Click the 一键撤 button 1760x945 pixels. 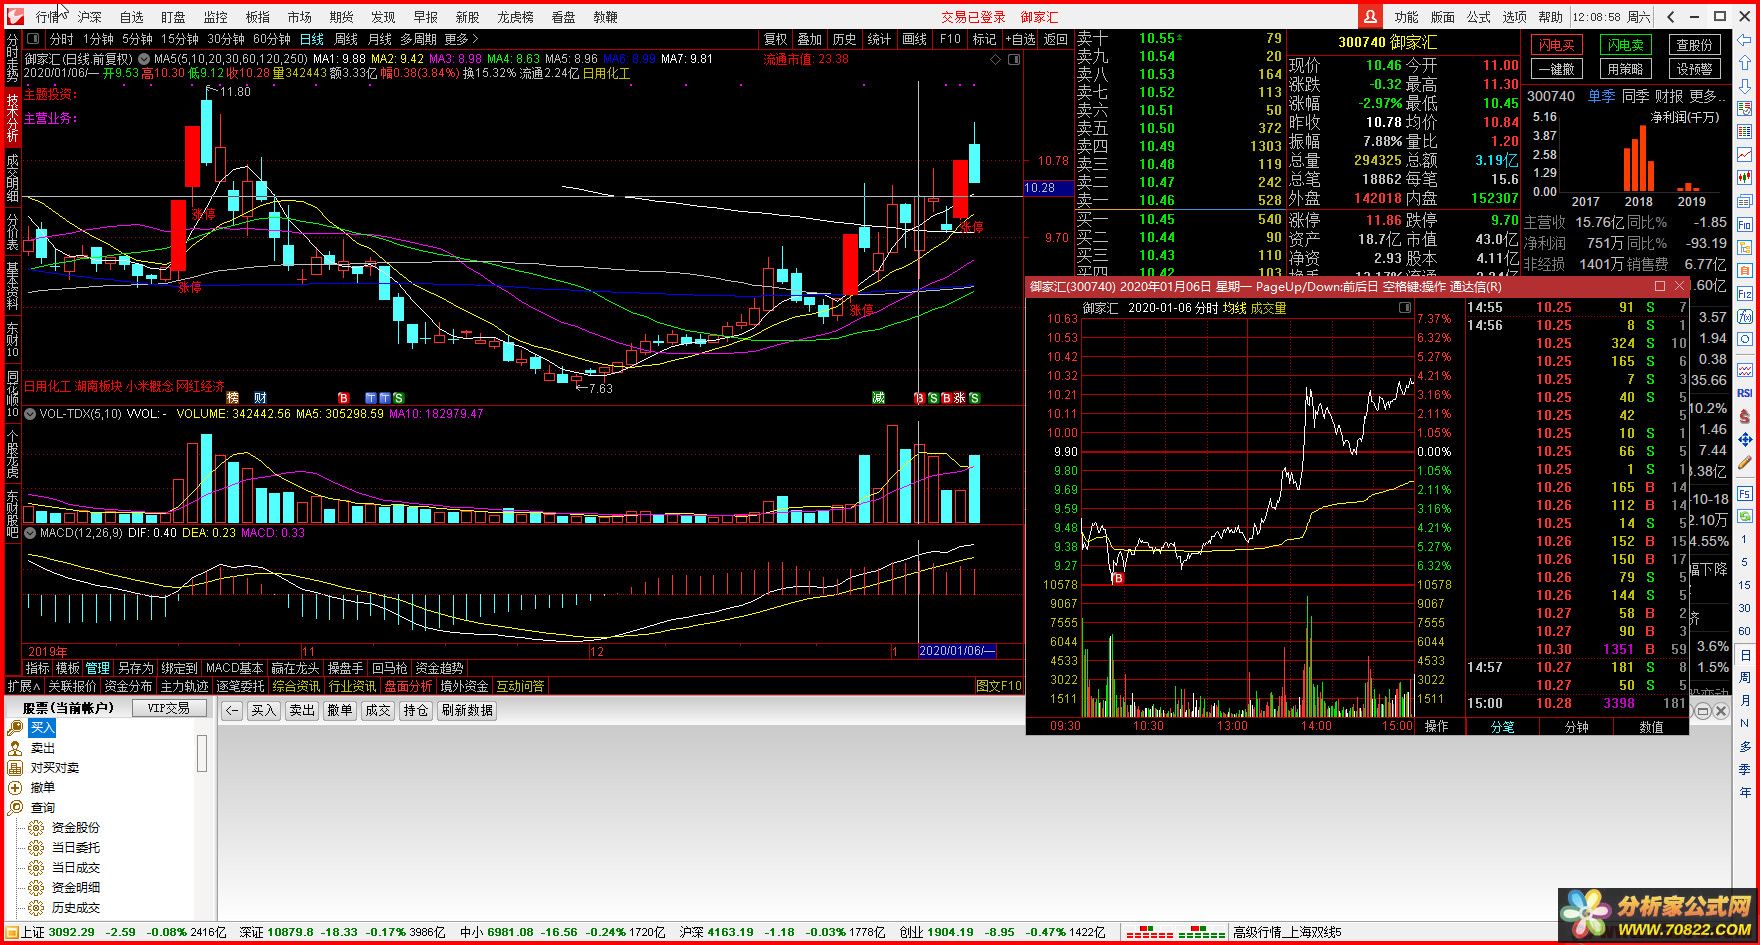[x=1557, y=69]
